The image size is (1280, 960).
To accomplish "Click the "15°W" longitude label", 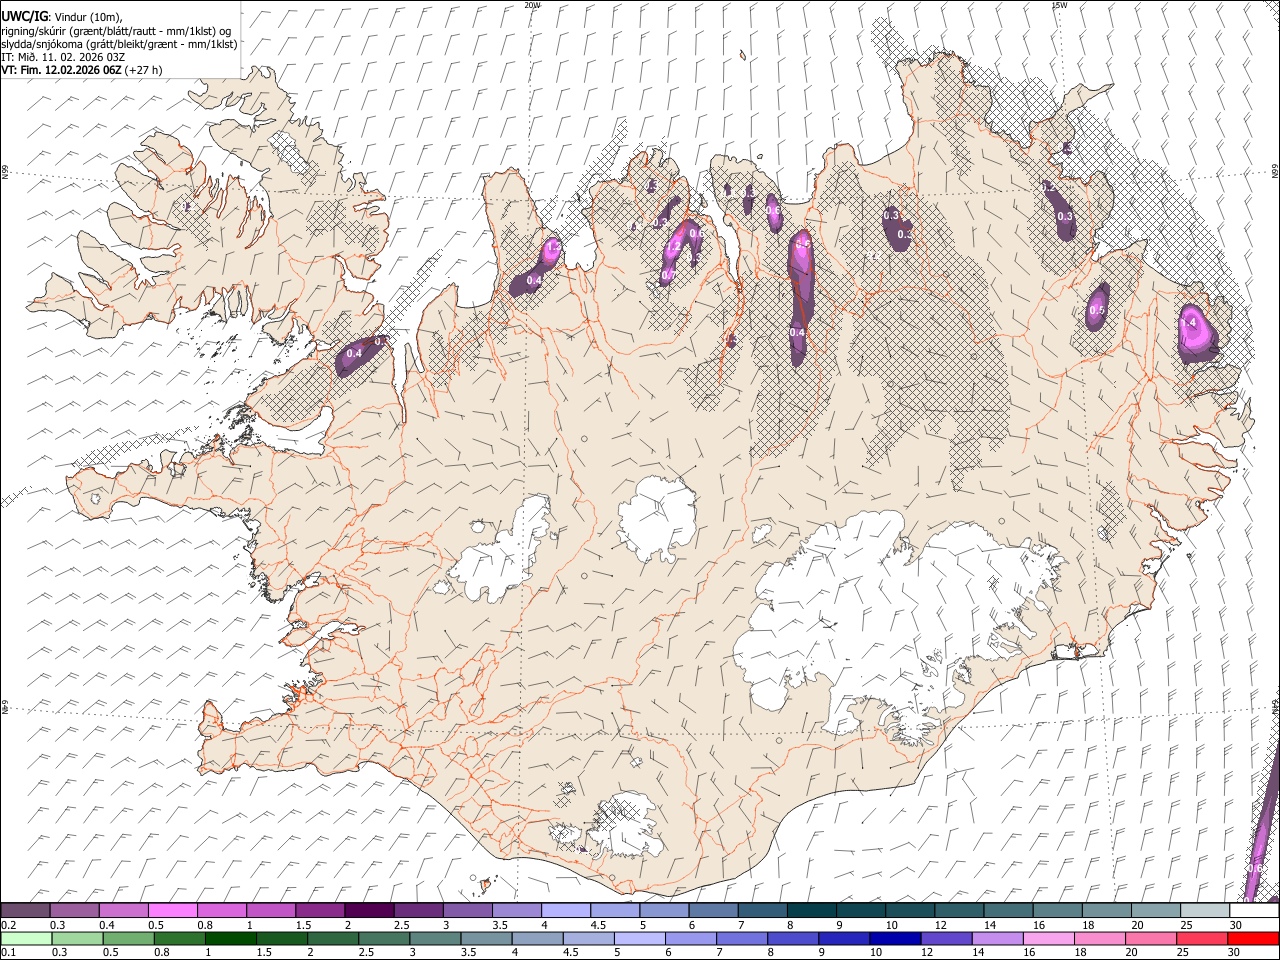I will (x=1059, y=5).
